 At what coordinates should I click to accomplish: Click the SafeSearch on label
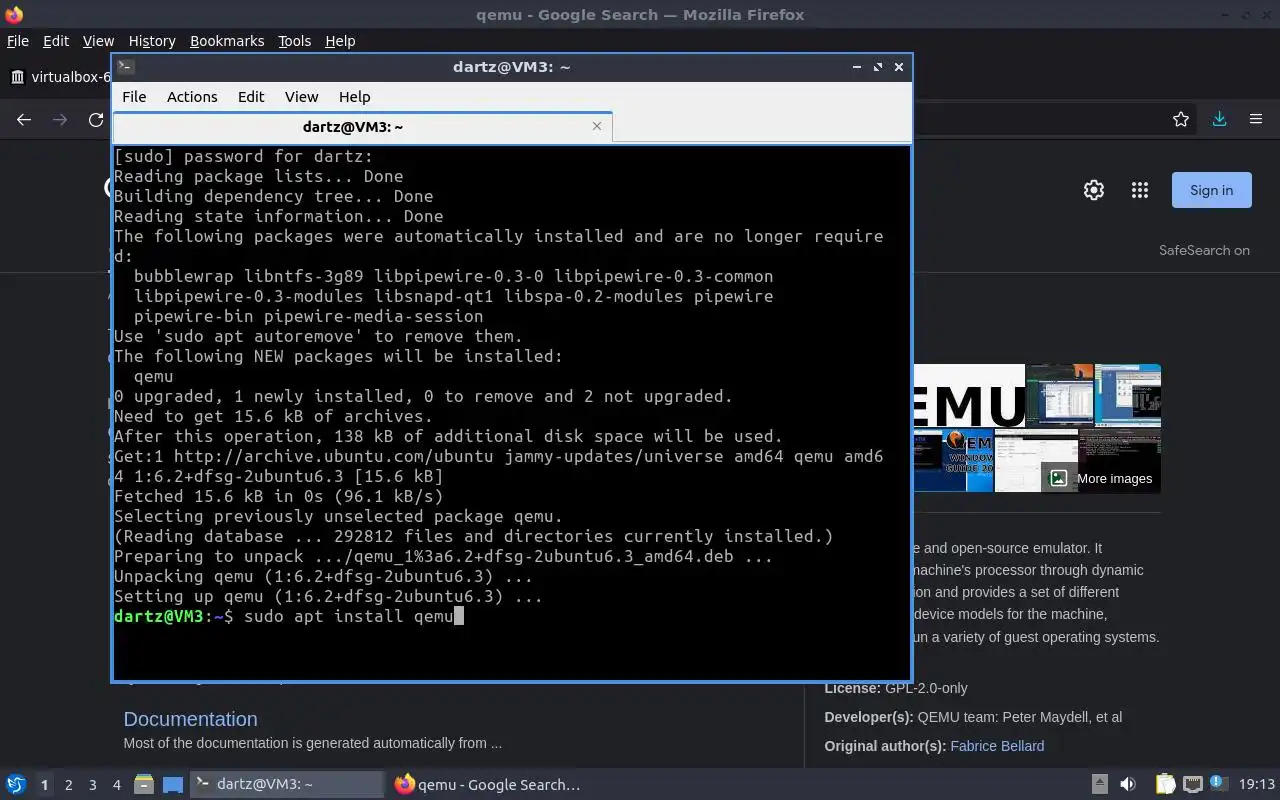click(1204, 250)
